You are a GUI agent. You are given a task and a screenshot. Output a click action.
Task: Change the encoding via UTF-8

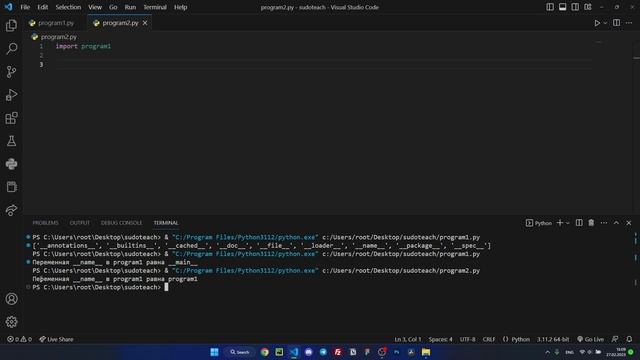coord(467,339)
